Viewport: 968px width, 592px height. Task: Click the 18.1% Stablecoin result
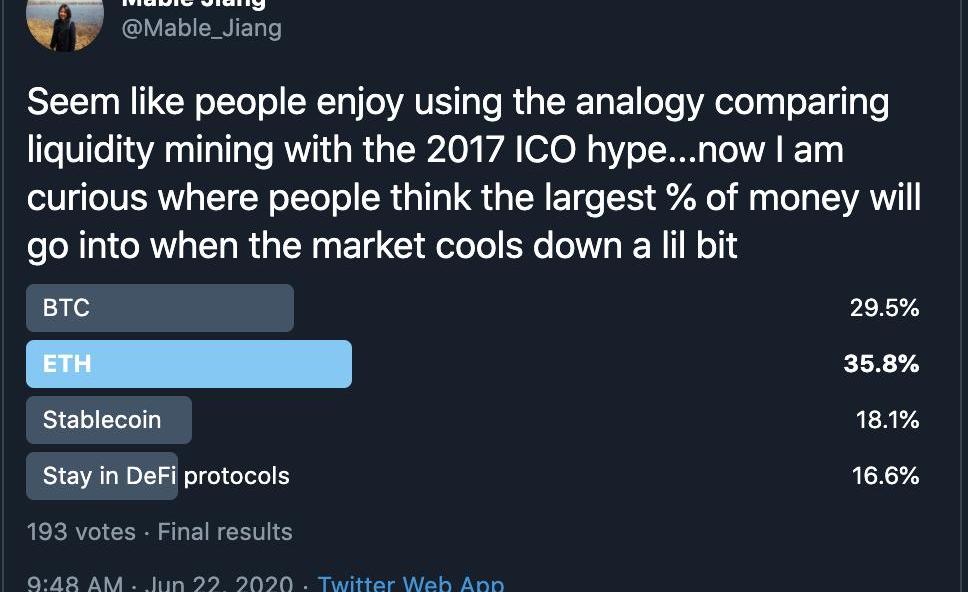point(887,420)
